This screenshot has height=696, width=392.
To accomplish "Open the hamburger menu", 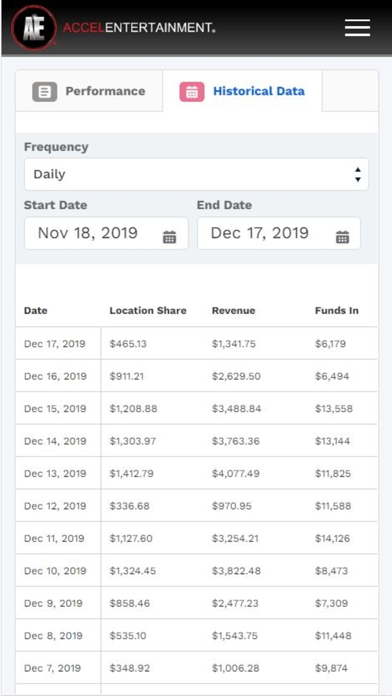I will click(357, 28).
